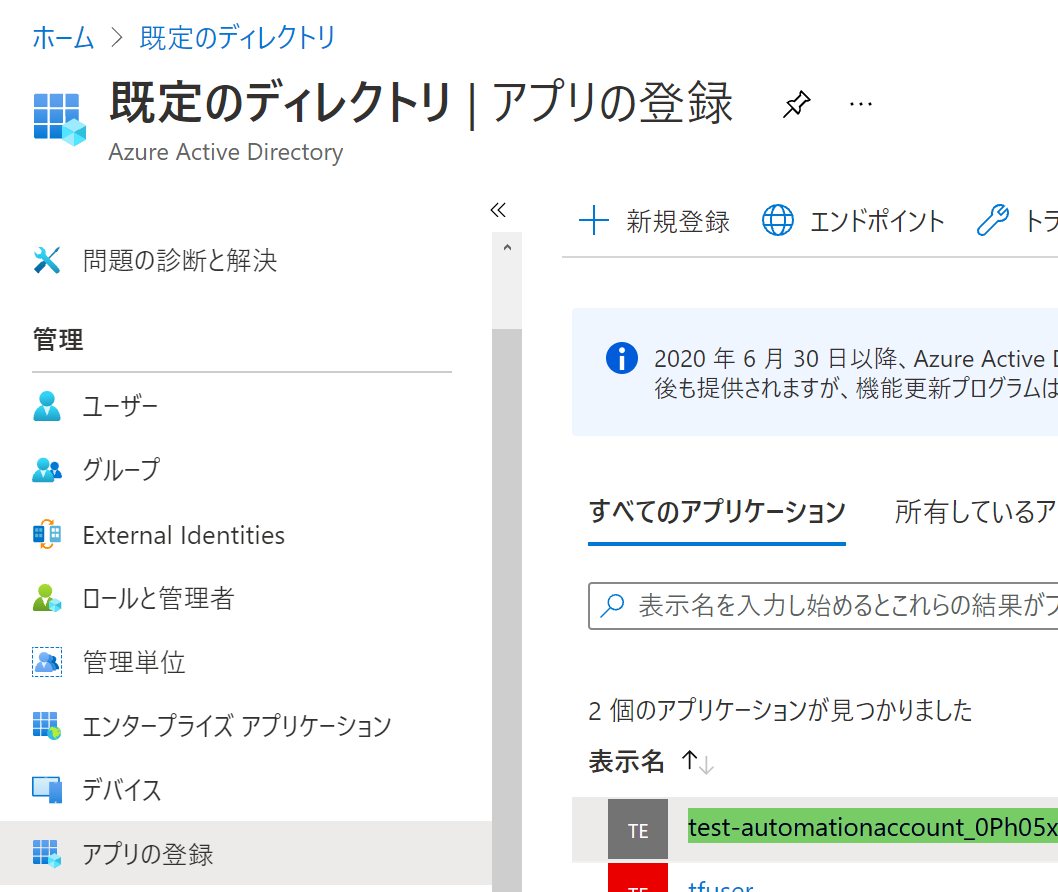Click the グループ group icon

(47, 470)
